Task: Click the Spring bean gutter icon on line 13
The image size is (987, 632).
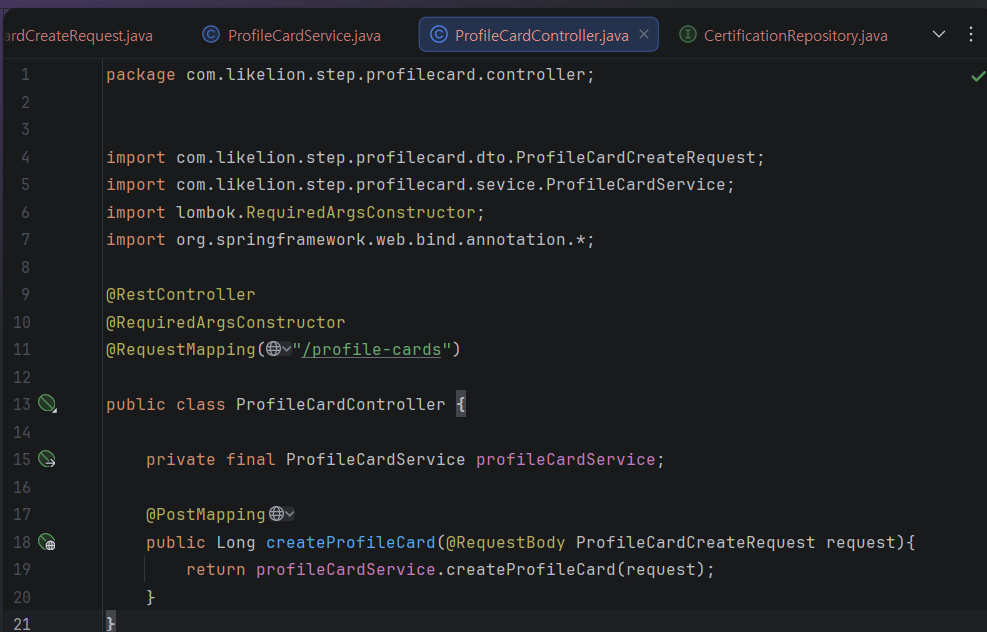Action: [x=47, y=403]
